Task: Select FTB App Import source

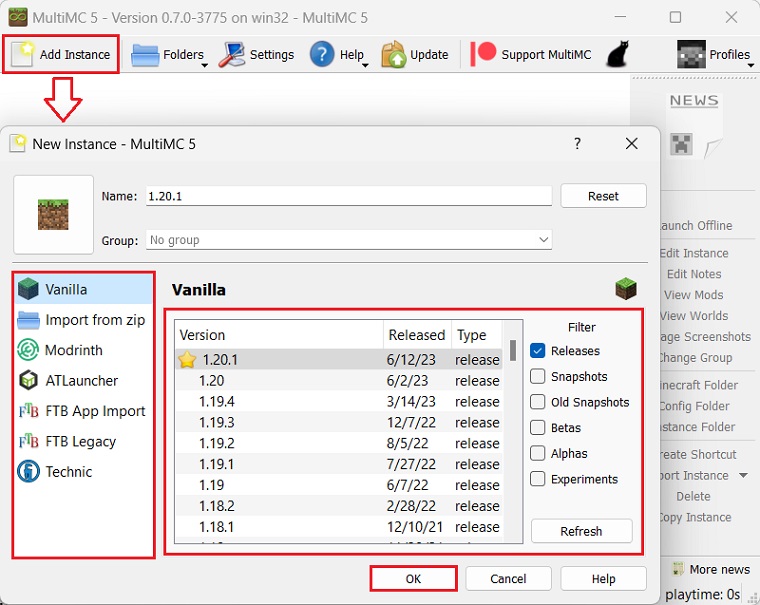Action: 83,411
